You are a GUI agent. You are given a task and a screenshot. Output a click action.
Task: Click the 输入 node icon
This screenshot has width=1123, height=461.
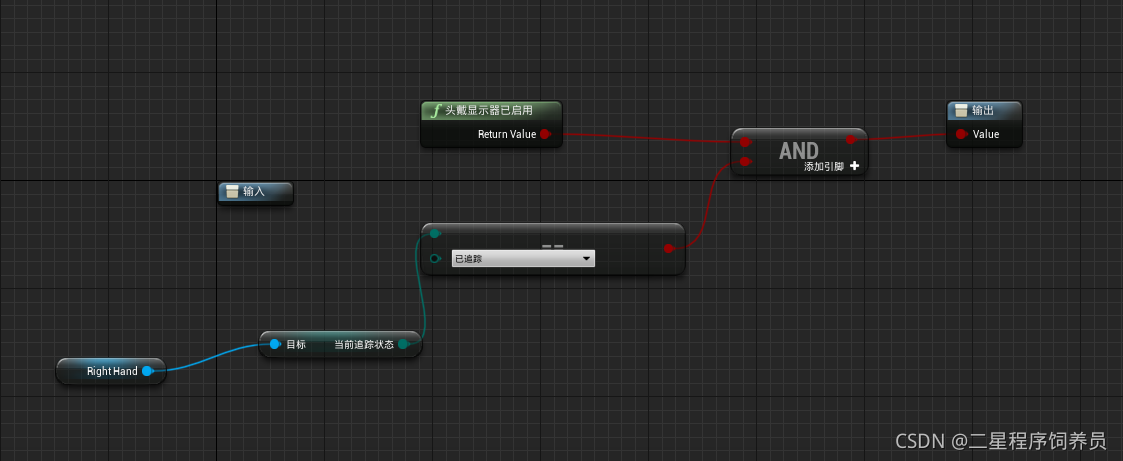pos(233,191)
